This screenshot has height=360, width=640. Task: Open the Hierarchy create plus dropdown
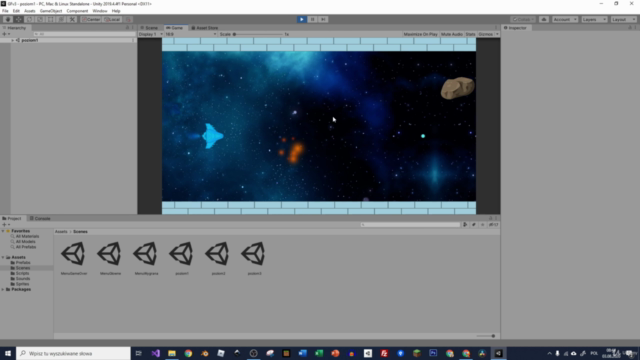point(6,34)
